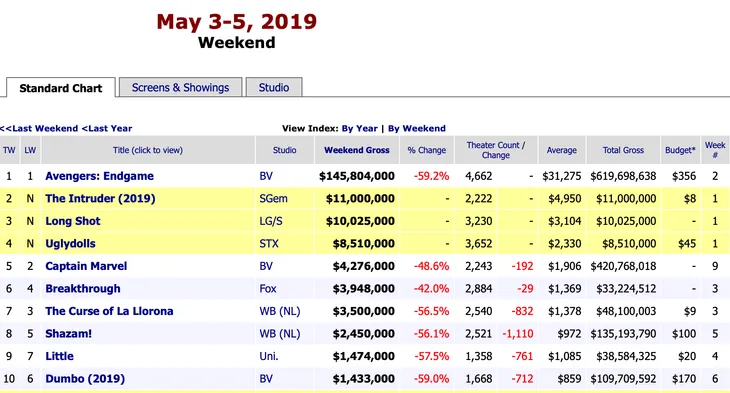This screenshot has height=393, width=730.
Task: Sort by % Change column header
Action: 426,150
